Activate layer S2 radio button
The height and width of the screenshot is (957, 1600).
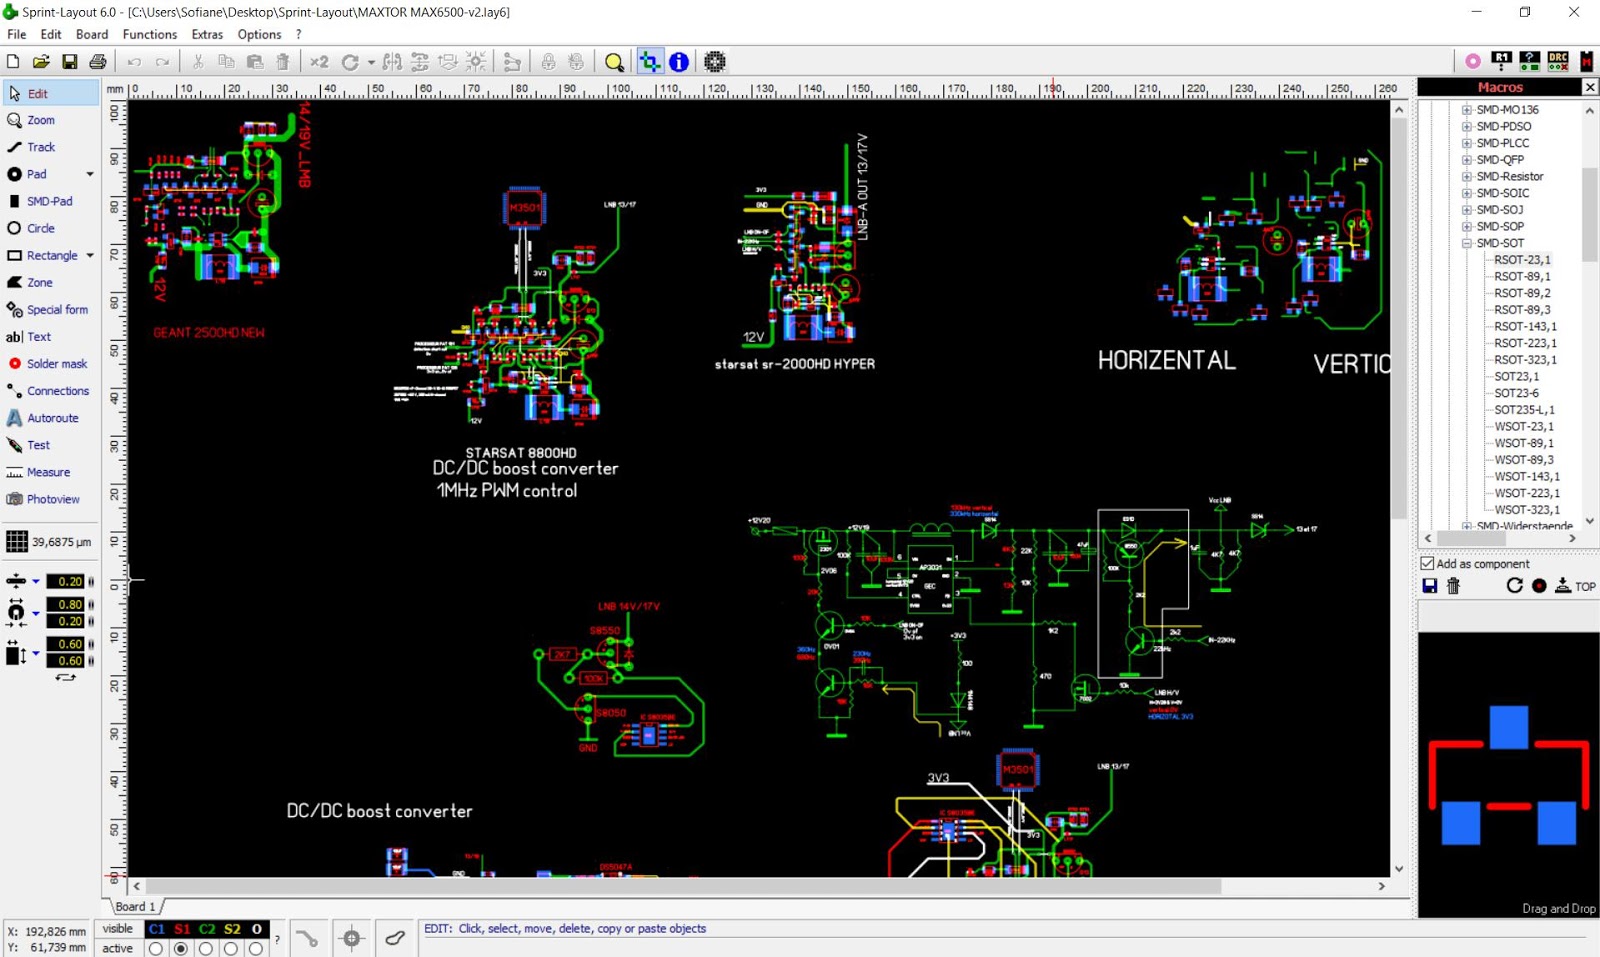pos(231,949)
